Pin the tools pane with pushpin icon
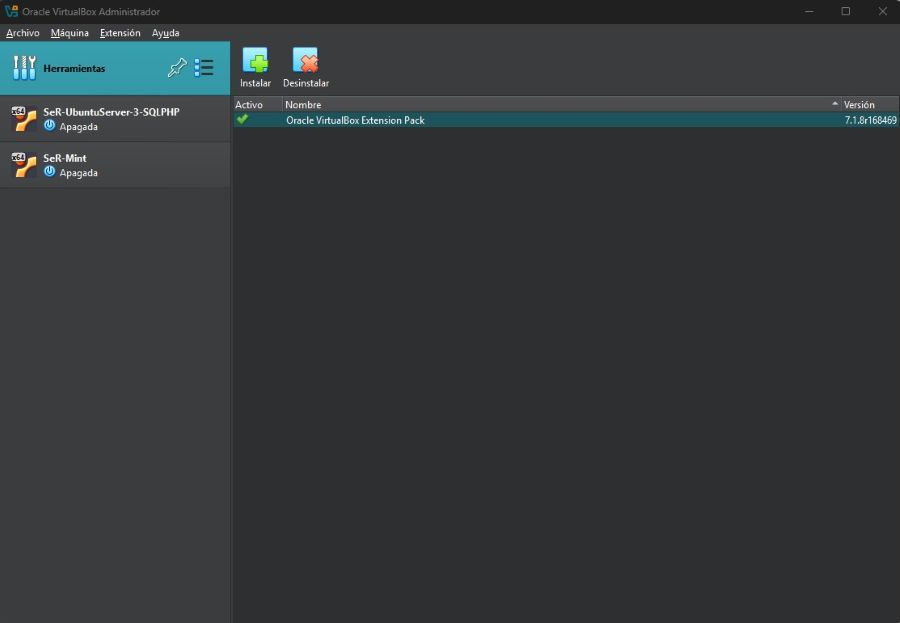This screenshot has width=900, height=623. (x=177, y=68)
